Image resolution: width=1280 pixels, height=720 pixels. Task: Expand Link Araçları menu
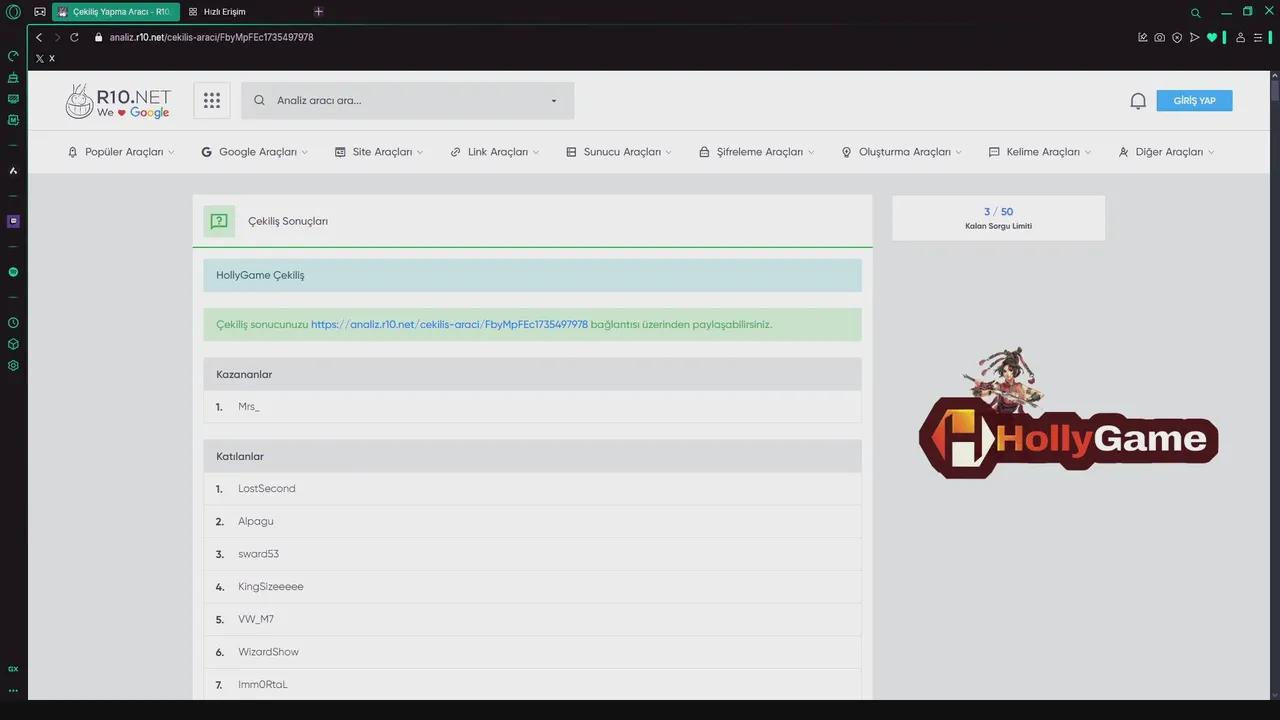(495, 152)
